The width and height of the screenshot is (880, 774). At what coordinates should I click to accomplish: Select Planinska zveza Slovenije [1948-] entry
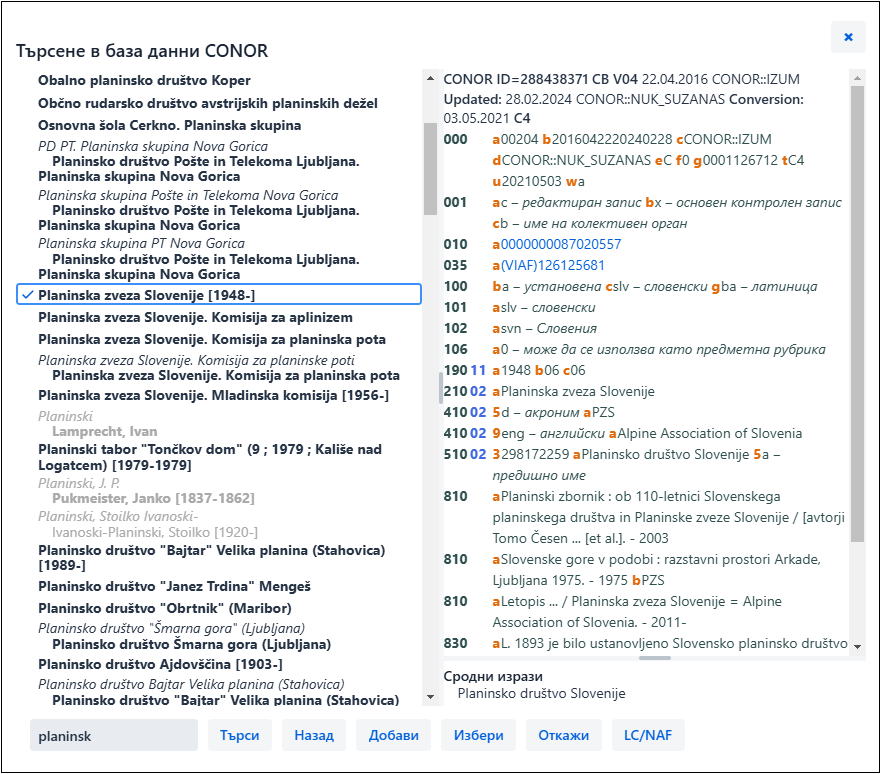click(x=219, y=295)
